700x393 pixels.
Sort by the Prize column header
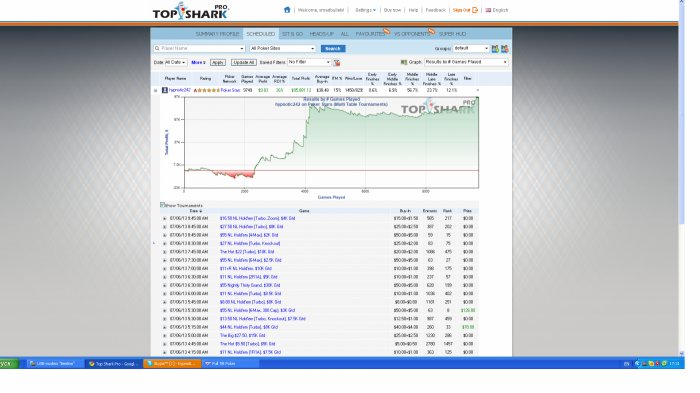[x=467, y=211]
